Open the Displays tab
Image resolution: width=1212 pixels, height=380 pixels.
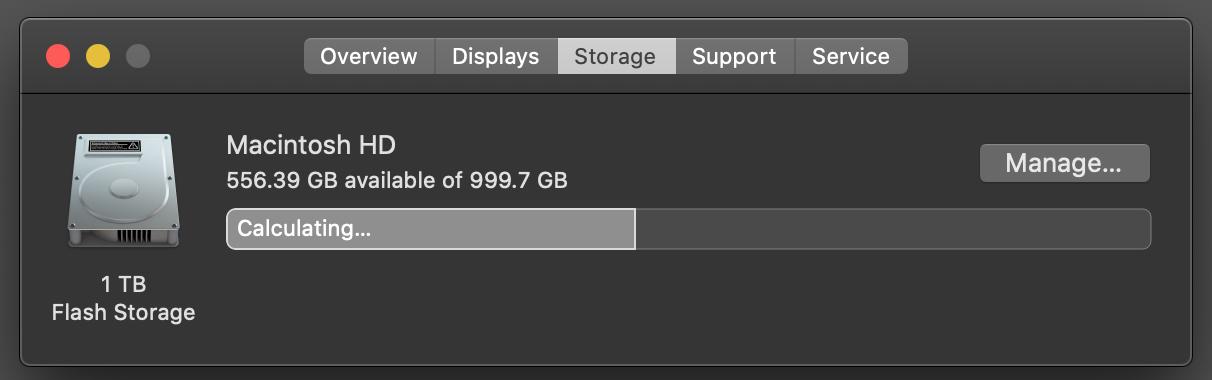tap(496, 56)
